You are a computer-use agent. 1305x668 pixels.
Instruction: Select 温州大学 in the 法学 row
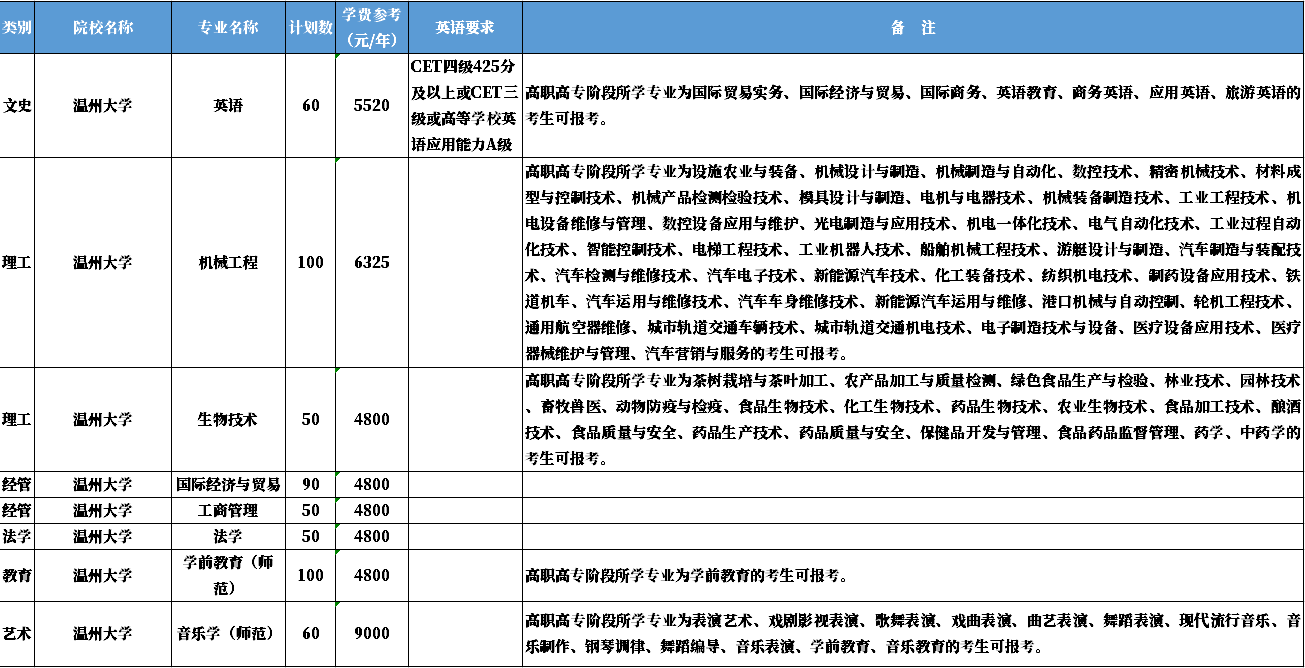(103, 537)
